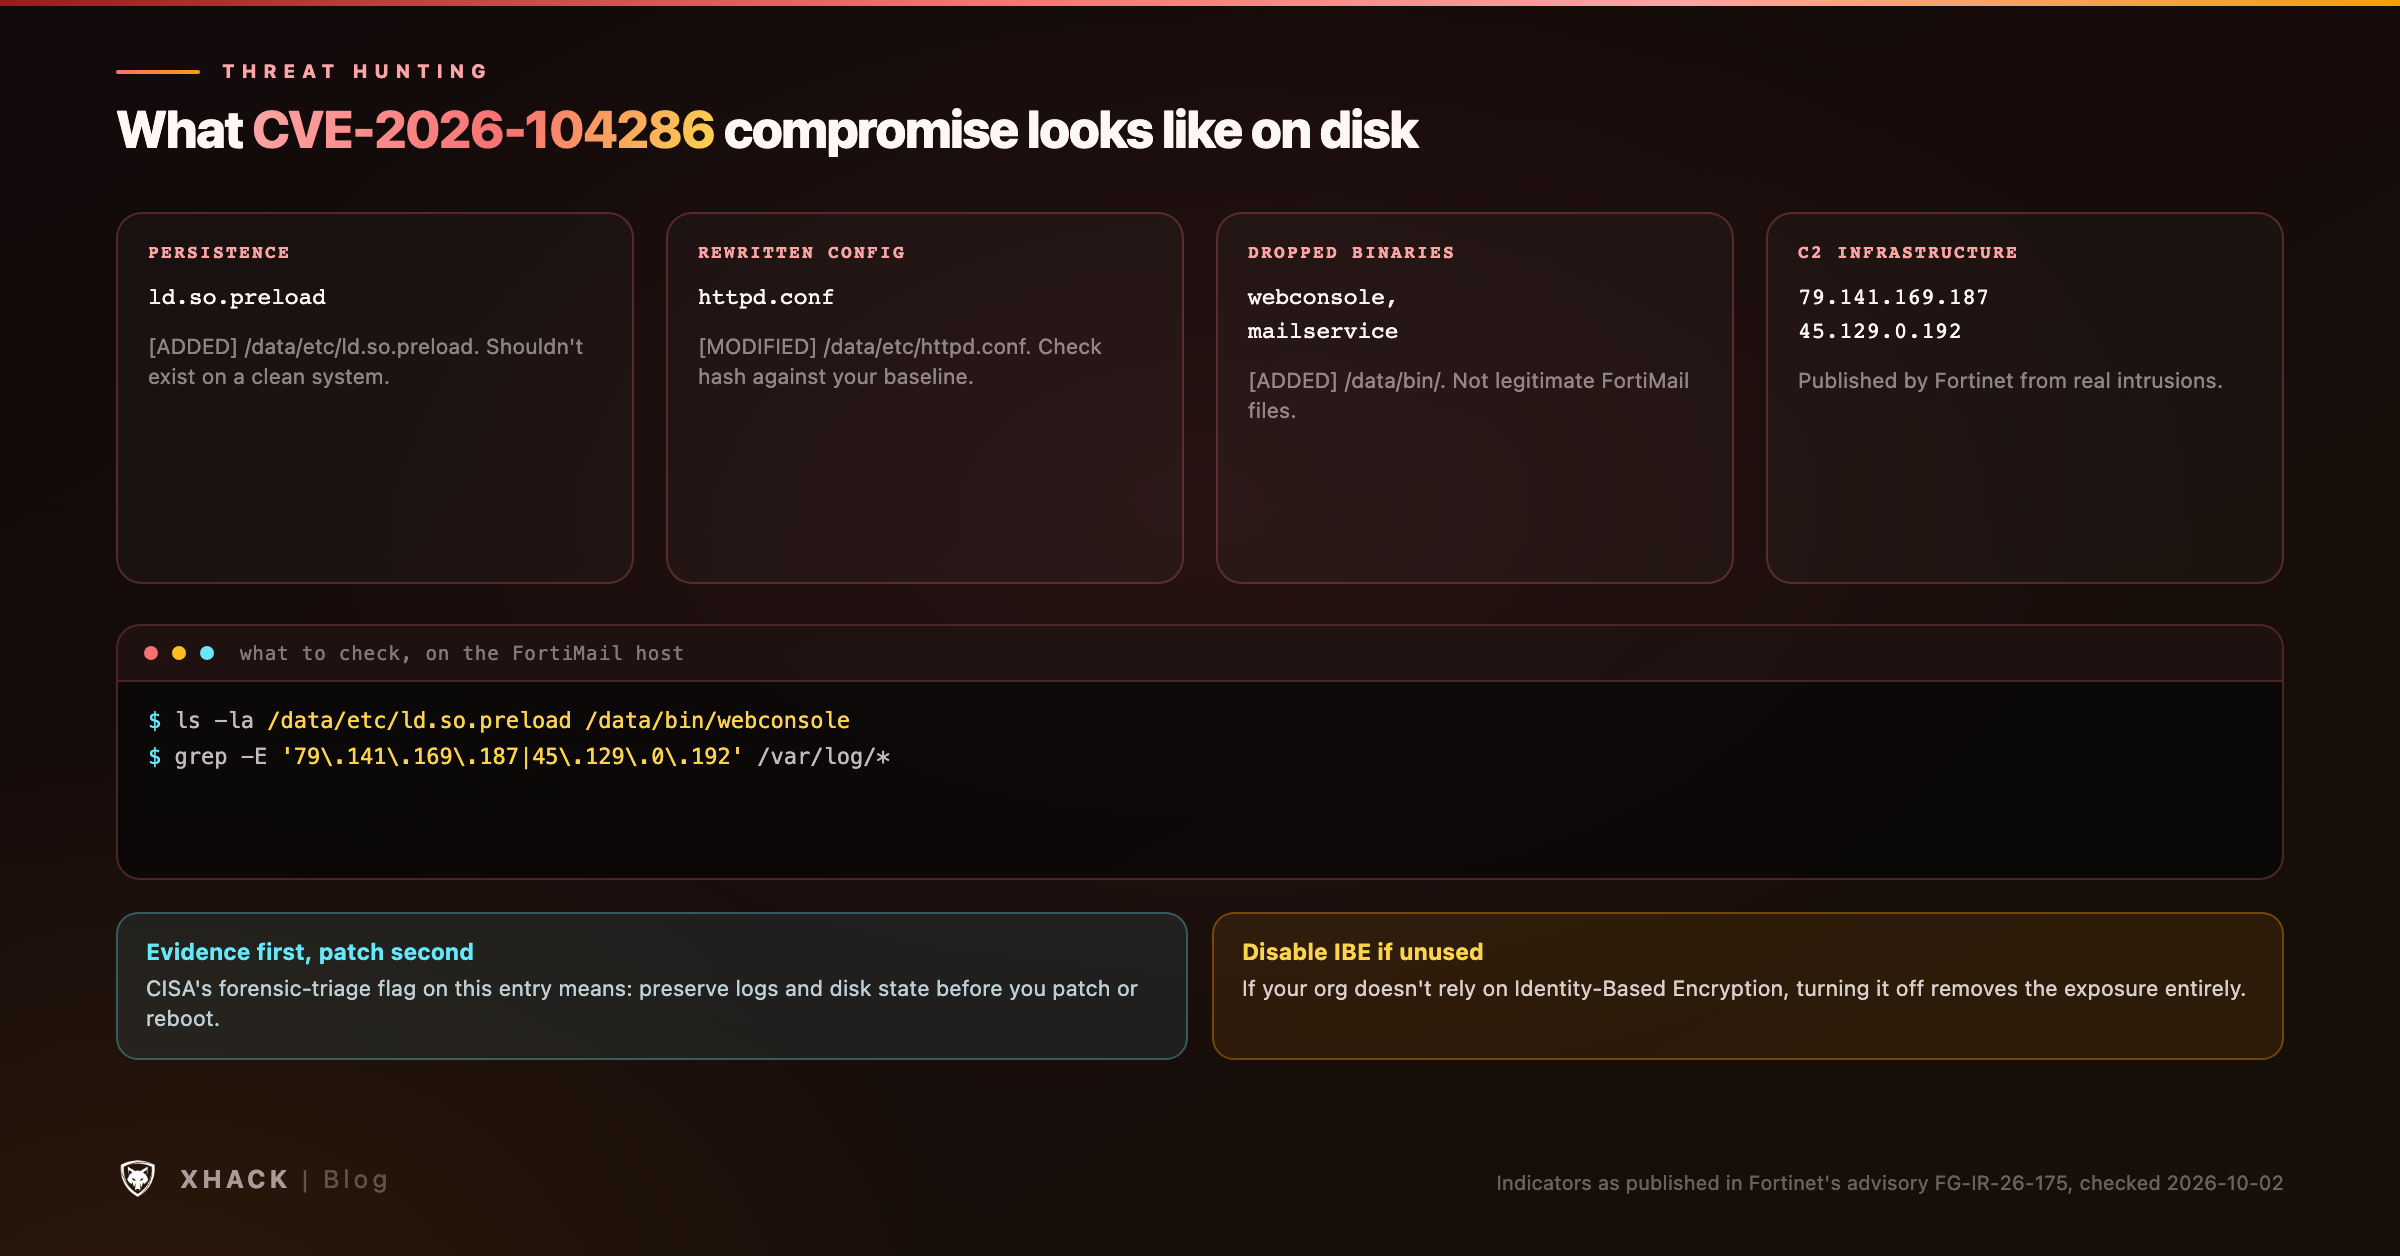Click the [ADDED] /data/bin/ description text
Viewport: 2400px width, 1256px height.
click(x=1468, y=396)
